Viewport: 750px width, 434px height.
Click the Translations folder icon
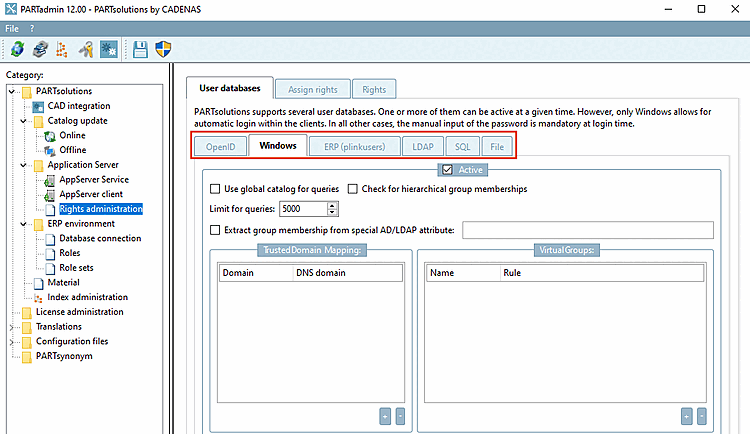pyautogui.click(x=27, y=327)
